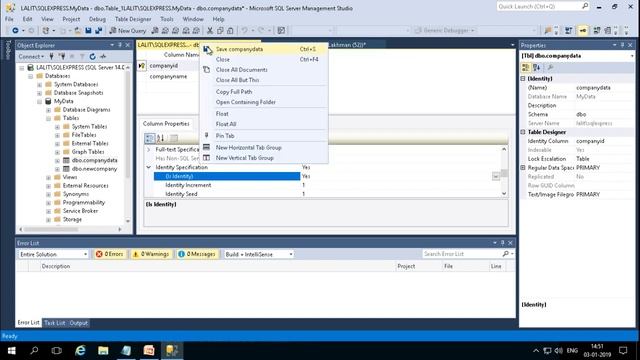The width and height of the screenshot is (640, 360).
Task: Open the Windows Start menu
Action: [11, 350]
